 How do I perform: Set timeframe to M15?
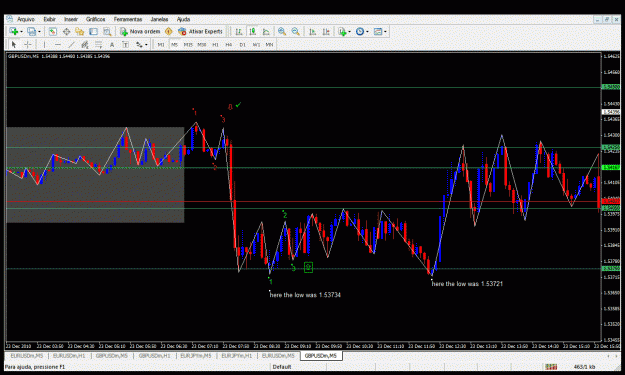(188, 45)
